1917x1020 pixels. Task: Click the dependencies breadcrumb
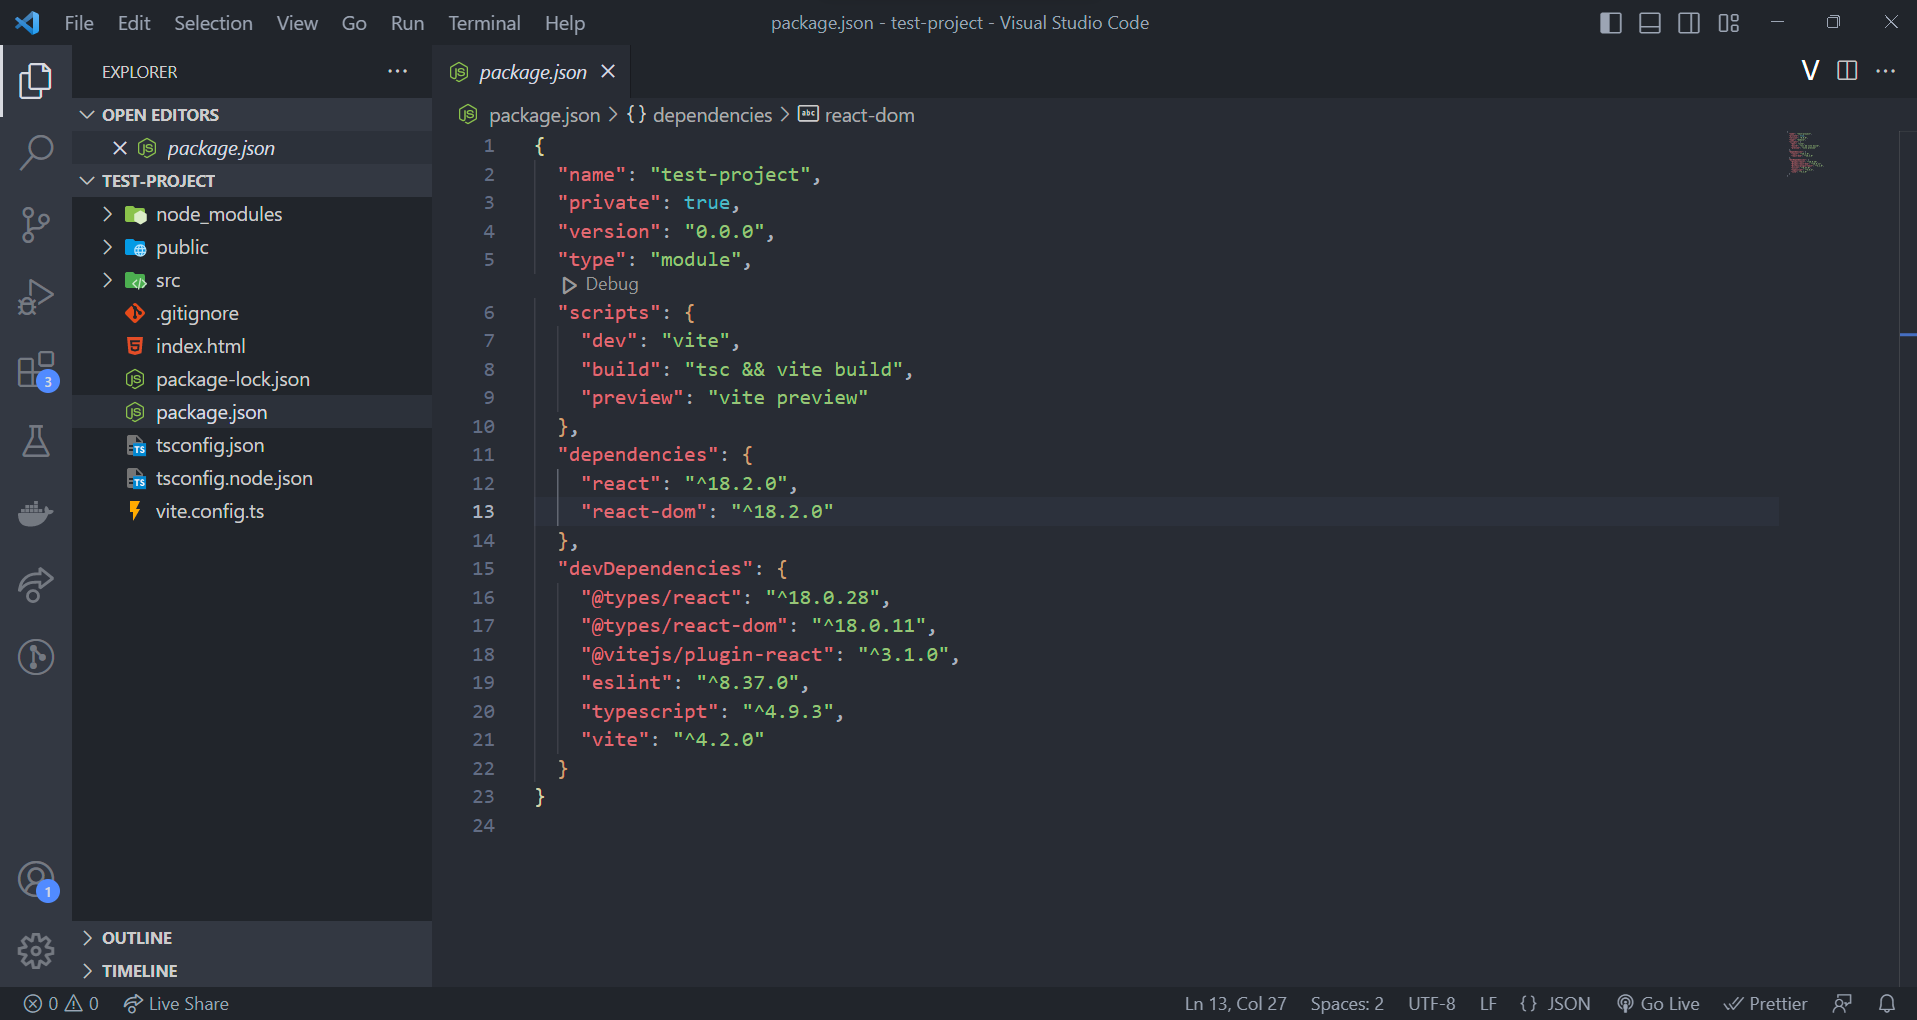[700, 115]
